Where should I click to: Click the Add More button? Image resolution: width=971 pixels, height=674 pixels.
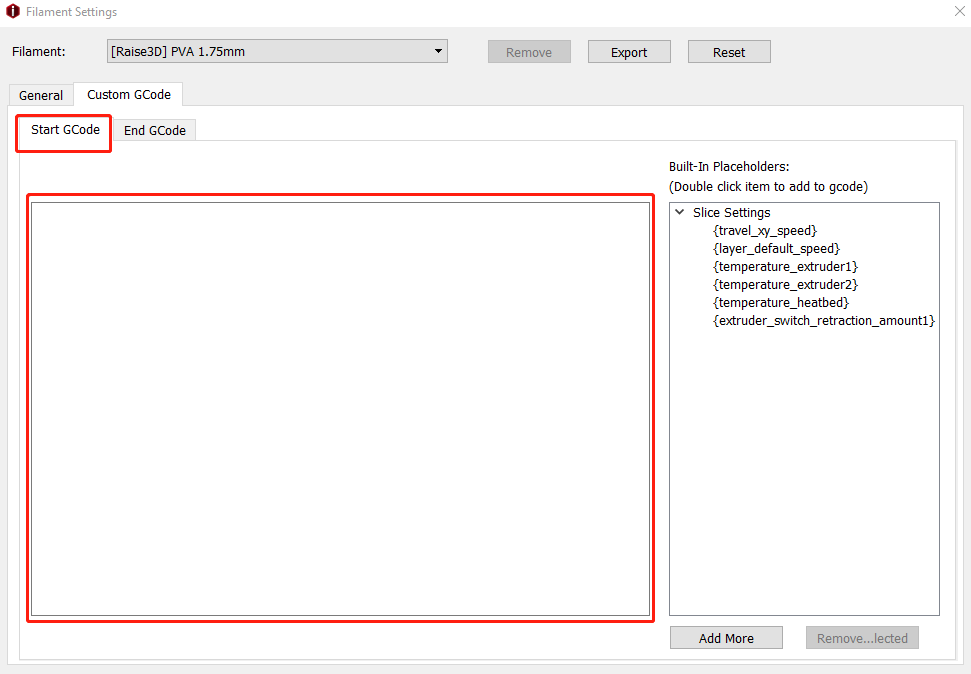pos(726,638)
